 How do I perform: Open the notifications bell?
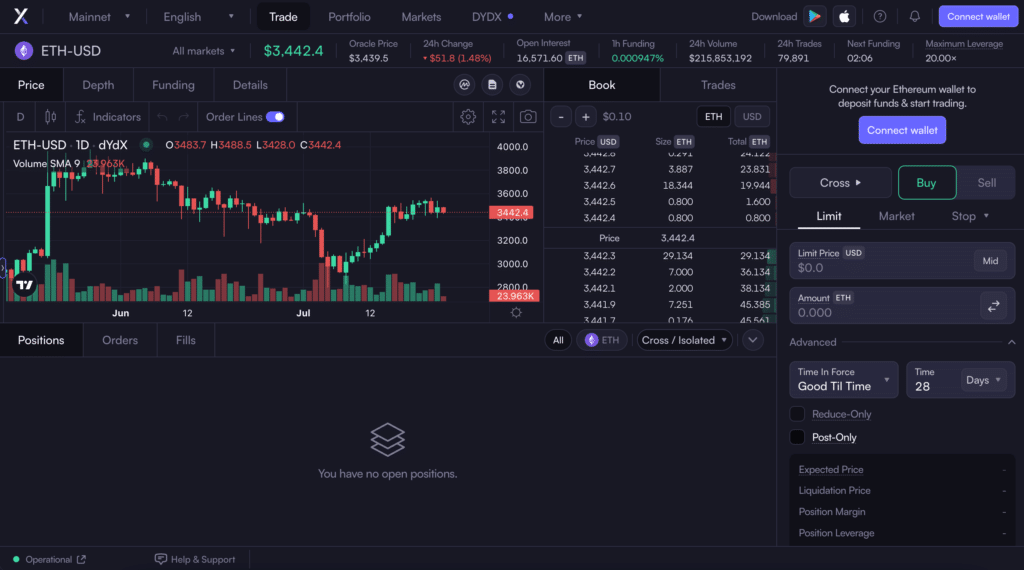(x=914, y=16)
